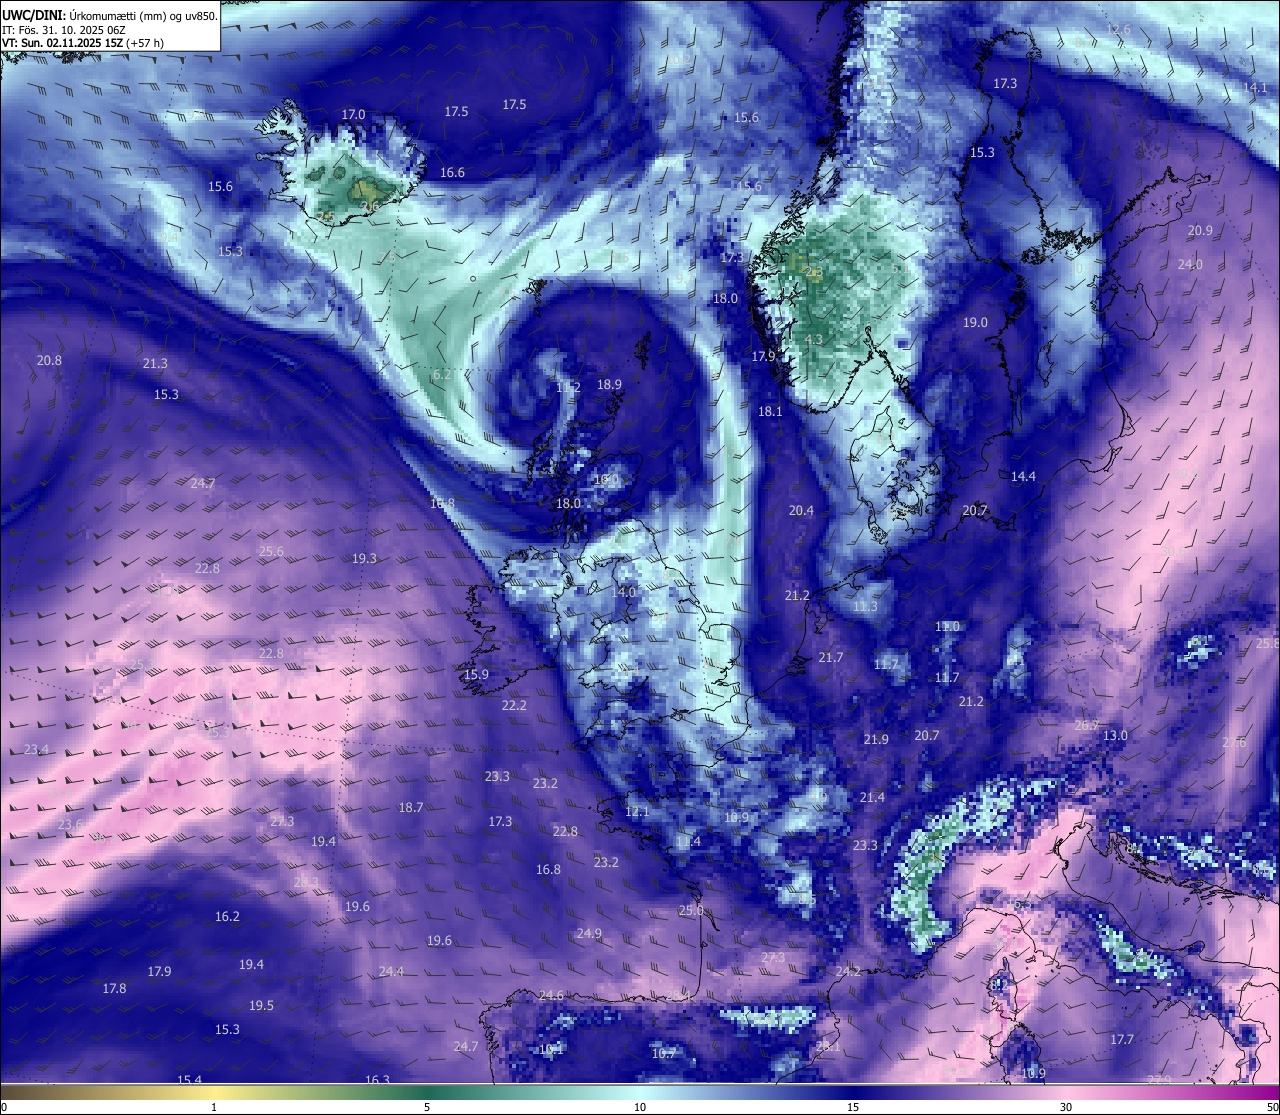Click the 1 tick on the color scale
The height and width of the screenshot is (1115, 1280).
point(214,1107)
